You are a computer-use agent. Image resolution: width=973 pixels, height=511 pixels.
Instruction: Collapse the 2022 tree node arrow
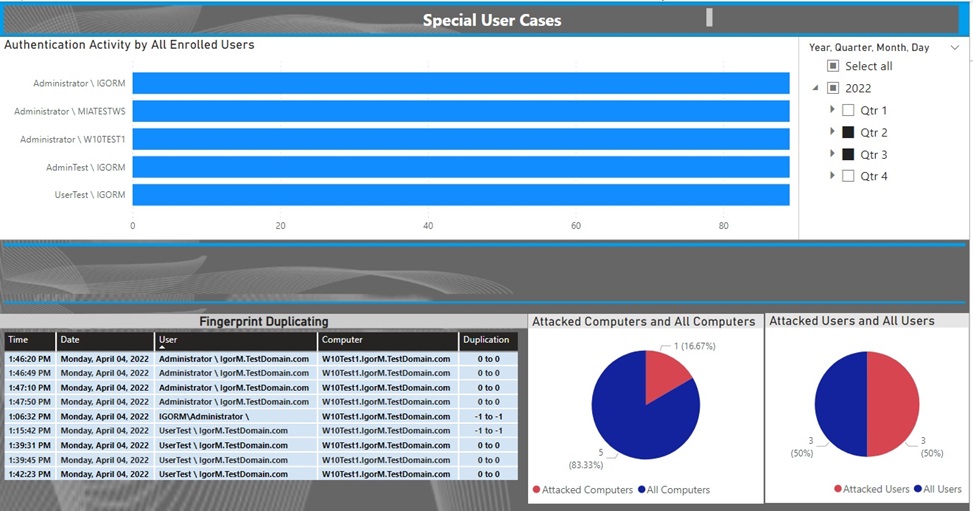[x=816, y=88]
